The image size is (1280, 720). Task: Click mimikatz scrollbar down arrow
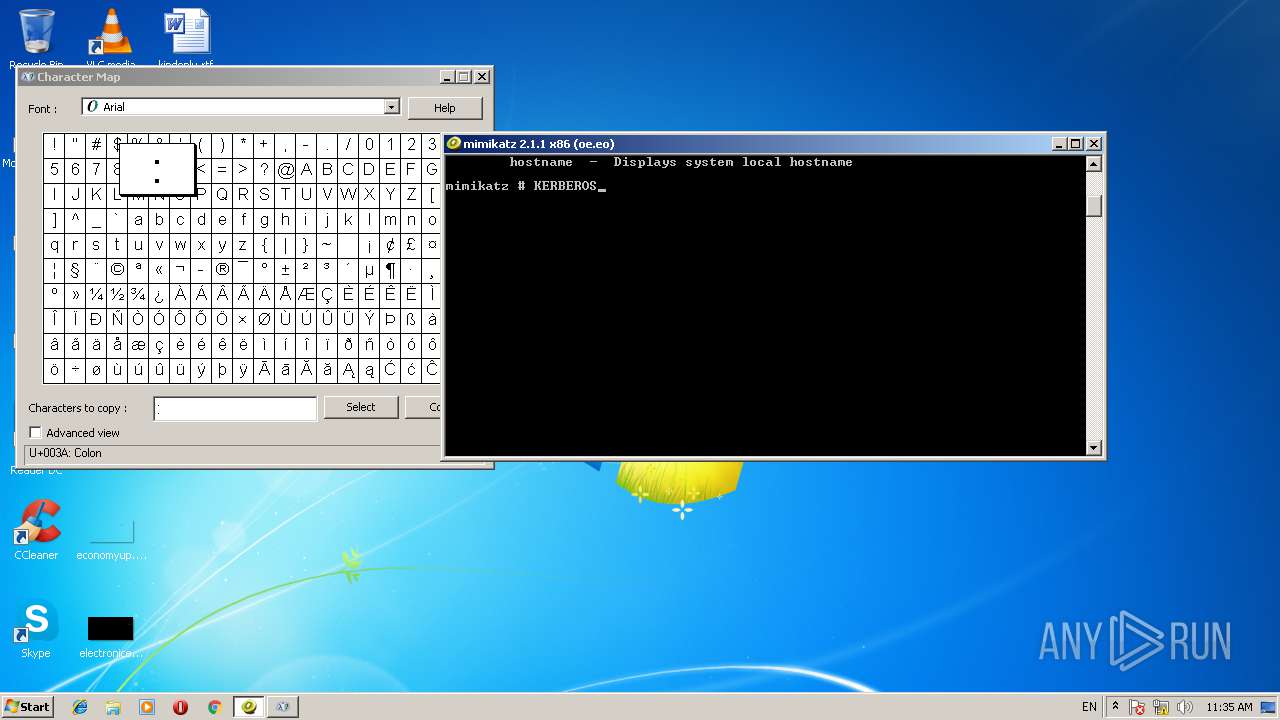(1094, 448)
